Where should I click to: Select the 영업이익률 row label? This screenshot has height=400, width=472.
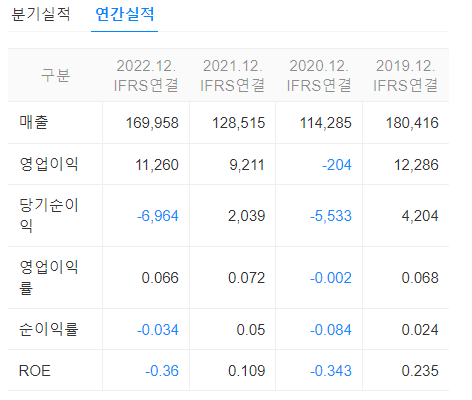[x=49, y=277]
